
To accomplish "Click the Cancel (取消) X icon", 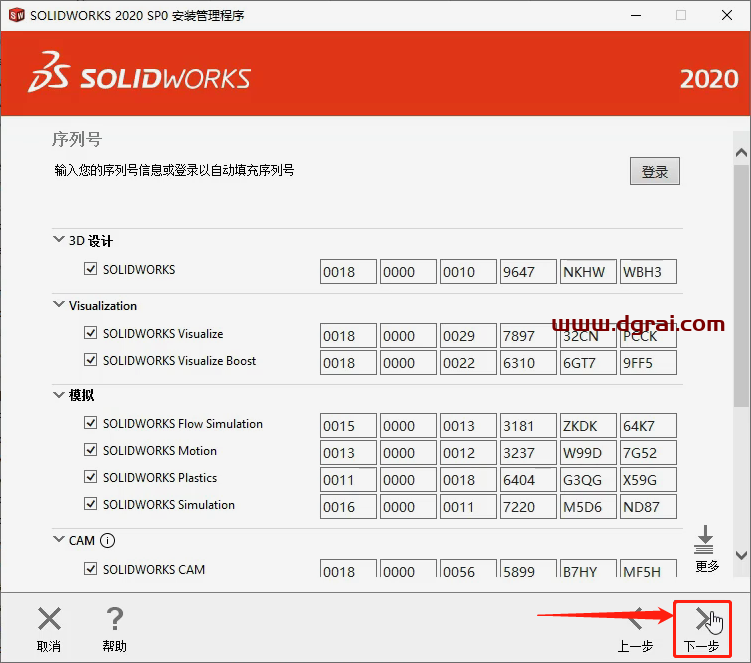I will tap(49, 618).
